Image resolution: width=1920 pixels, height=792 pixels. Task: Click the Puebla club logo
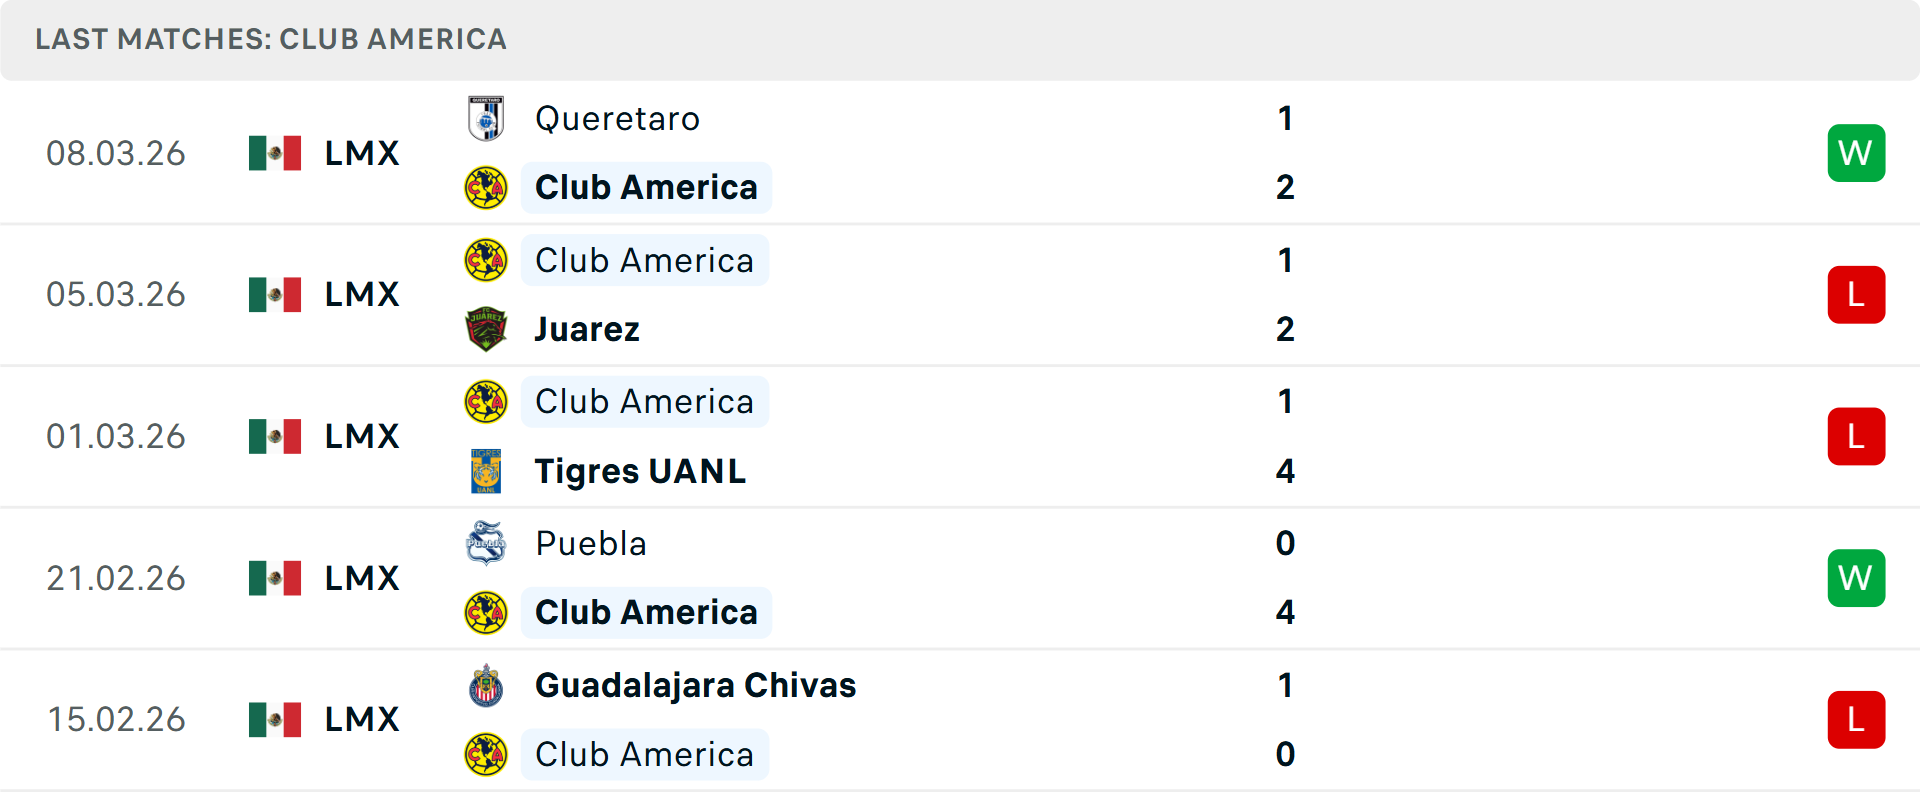tap(486, 545)
